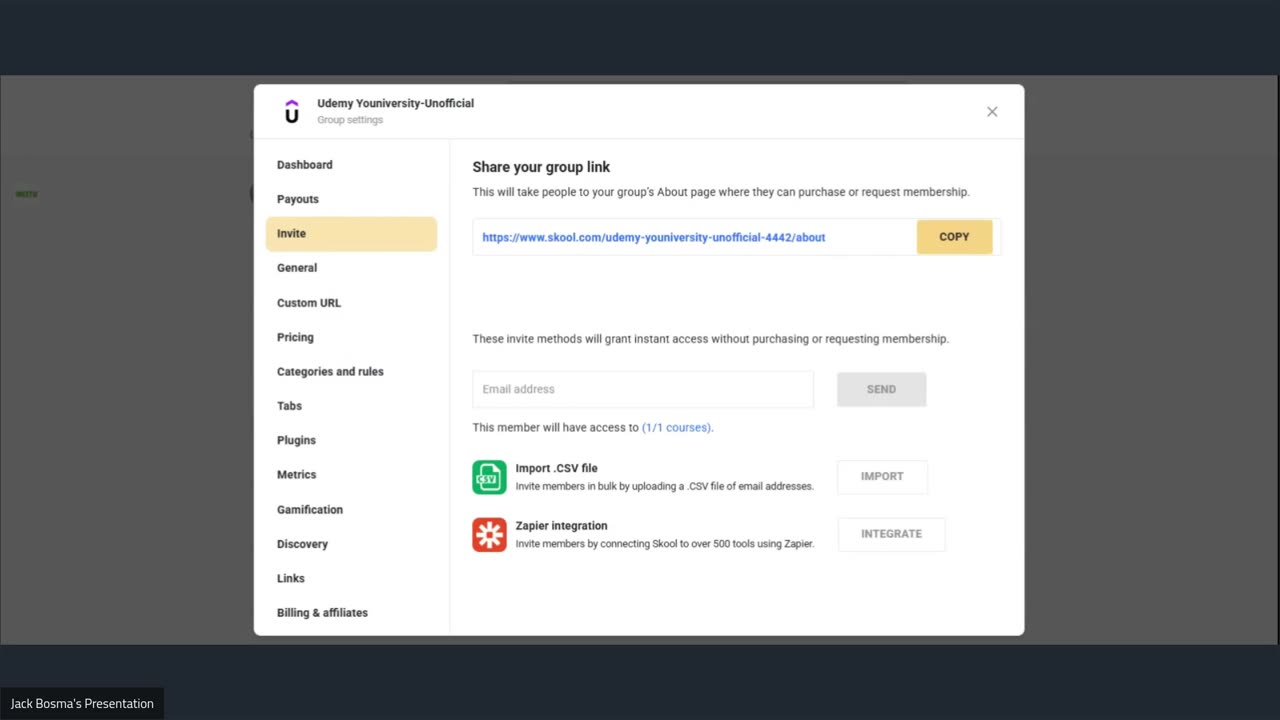Click the 'Share your group link' heading
Viewport: 1280px width, 720px height.
541,167
